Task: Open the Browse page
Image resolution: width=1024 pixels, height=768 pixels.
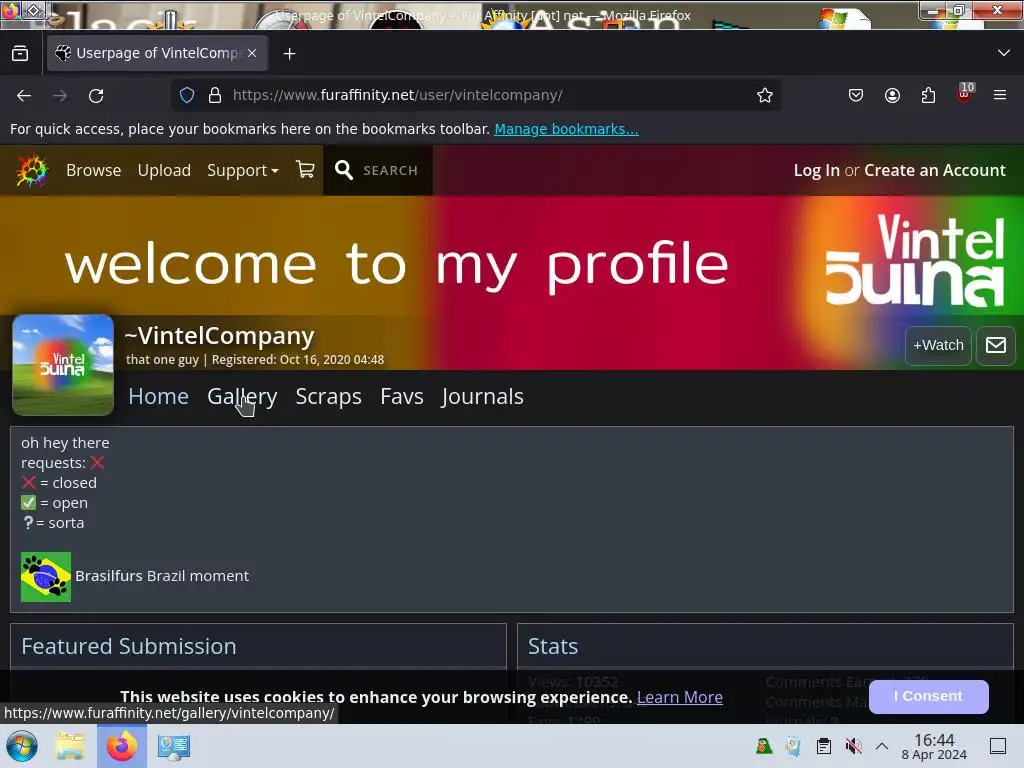Action: click(93, 170)
